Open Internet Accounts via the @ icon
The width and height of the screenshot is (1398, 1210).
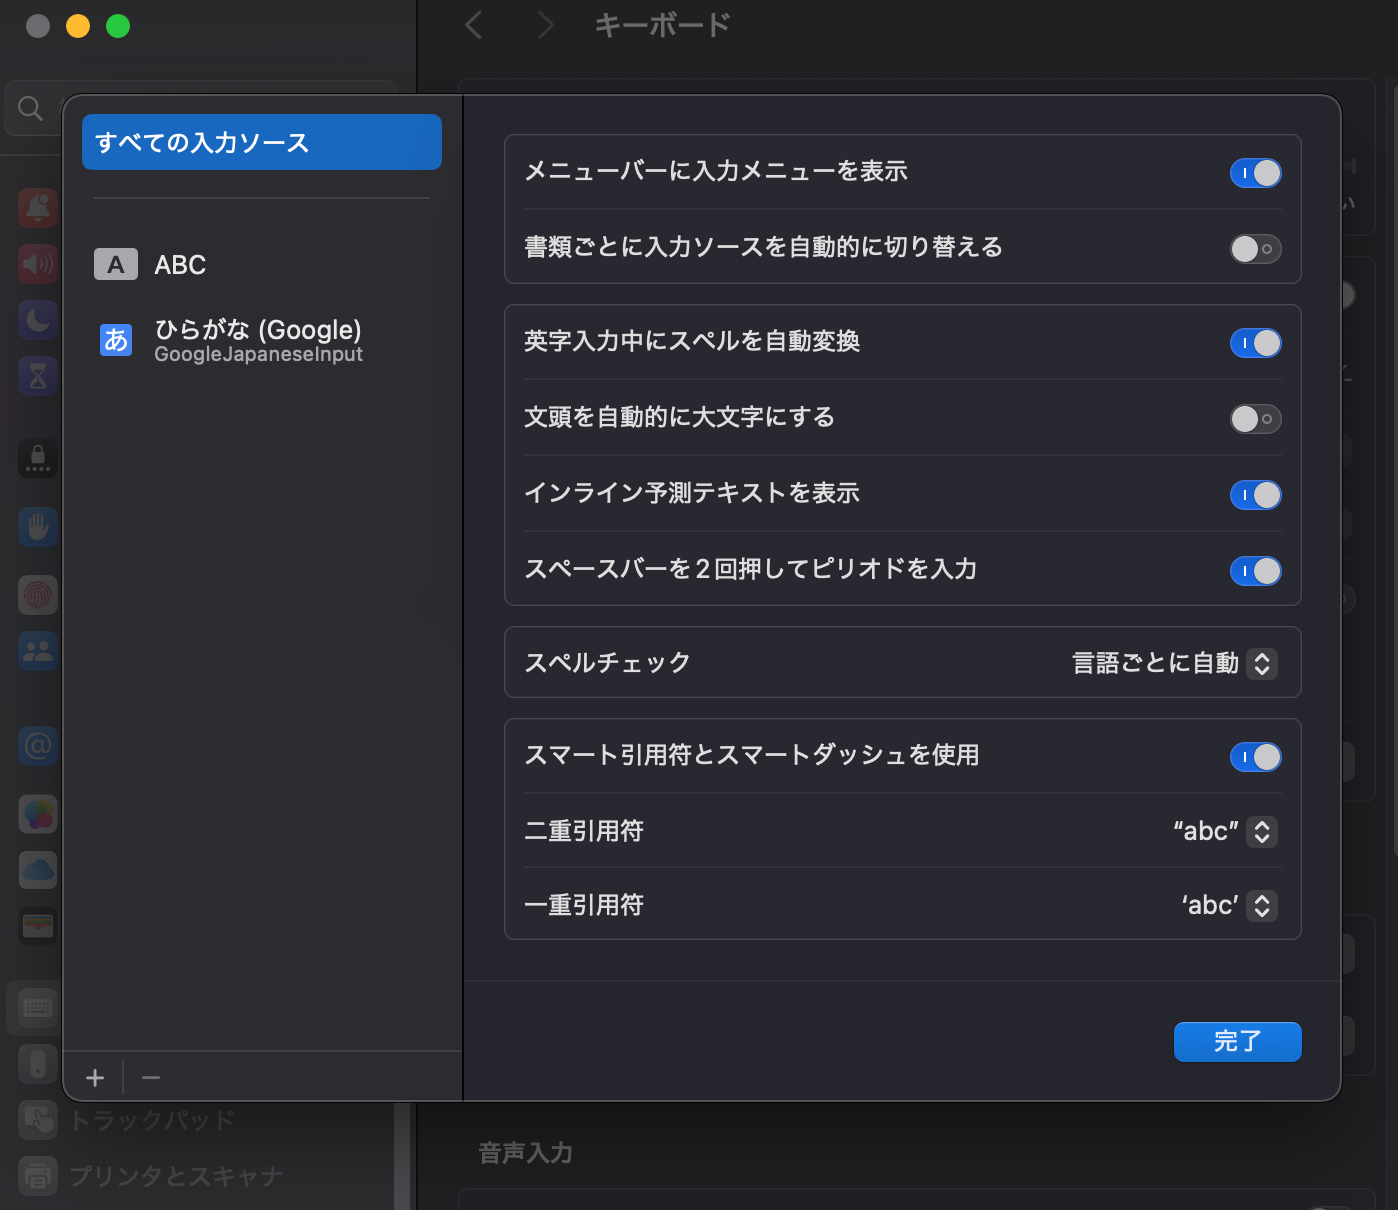37,745
